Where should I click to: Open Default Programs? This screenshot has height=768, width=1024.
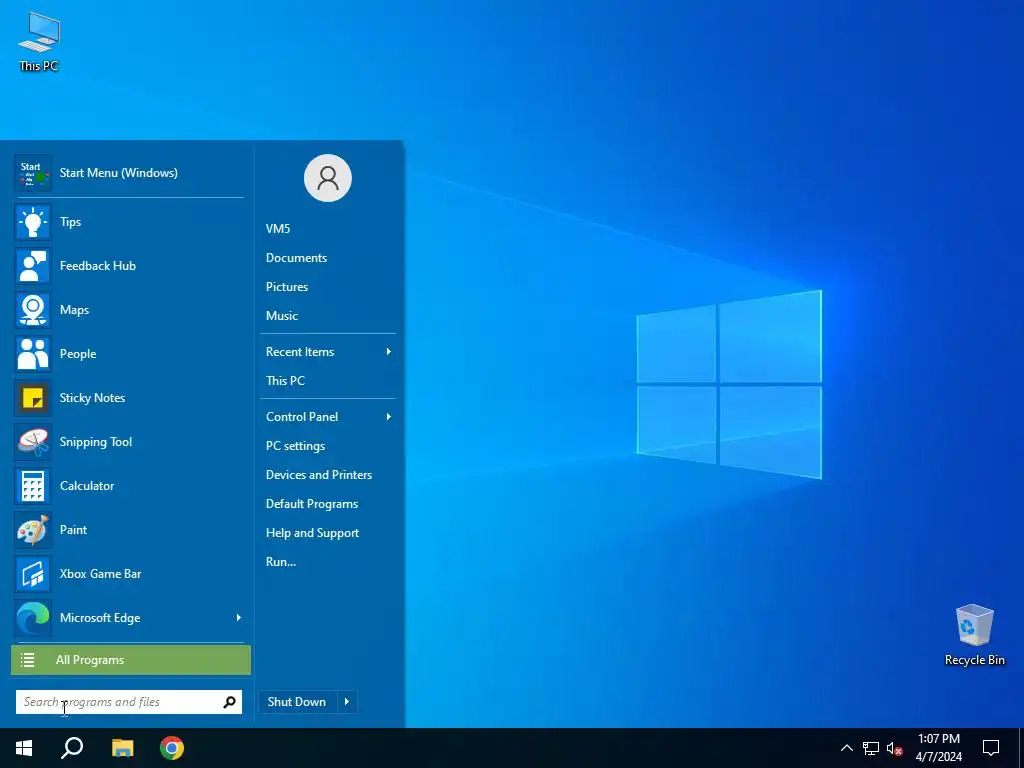[312, 504]
